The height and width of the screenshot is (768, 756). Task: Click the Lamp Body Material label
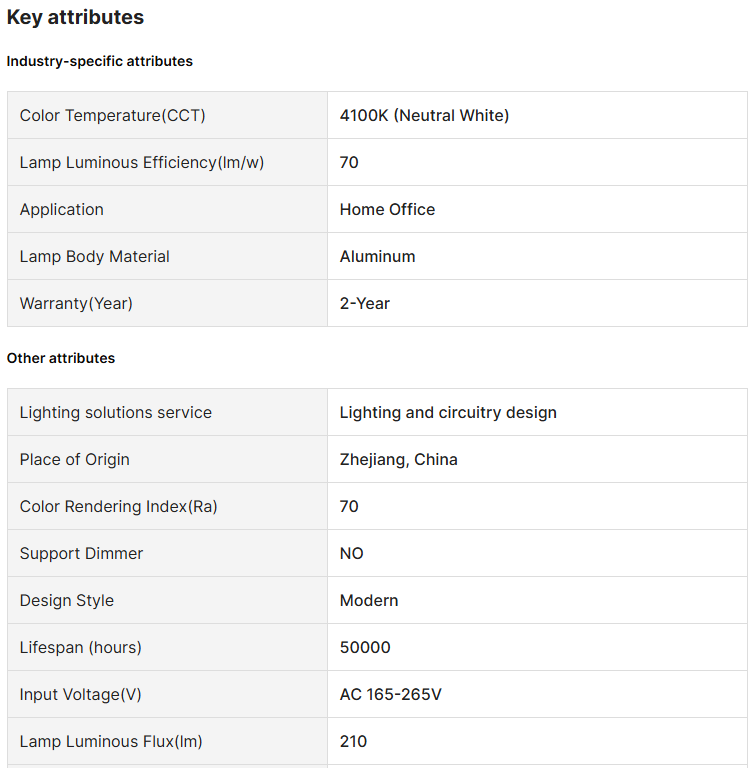click(x=95, y=257)
